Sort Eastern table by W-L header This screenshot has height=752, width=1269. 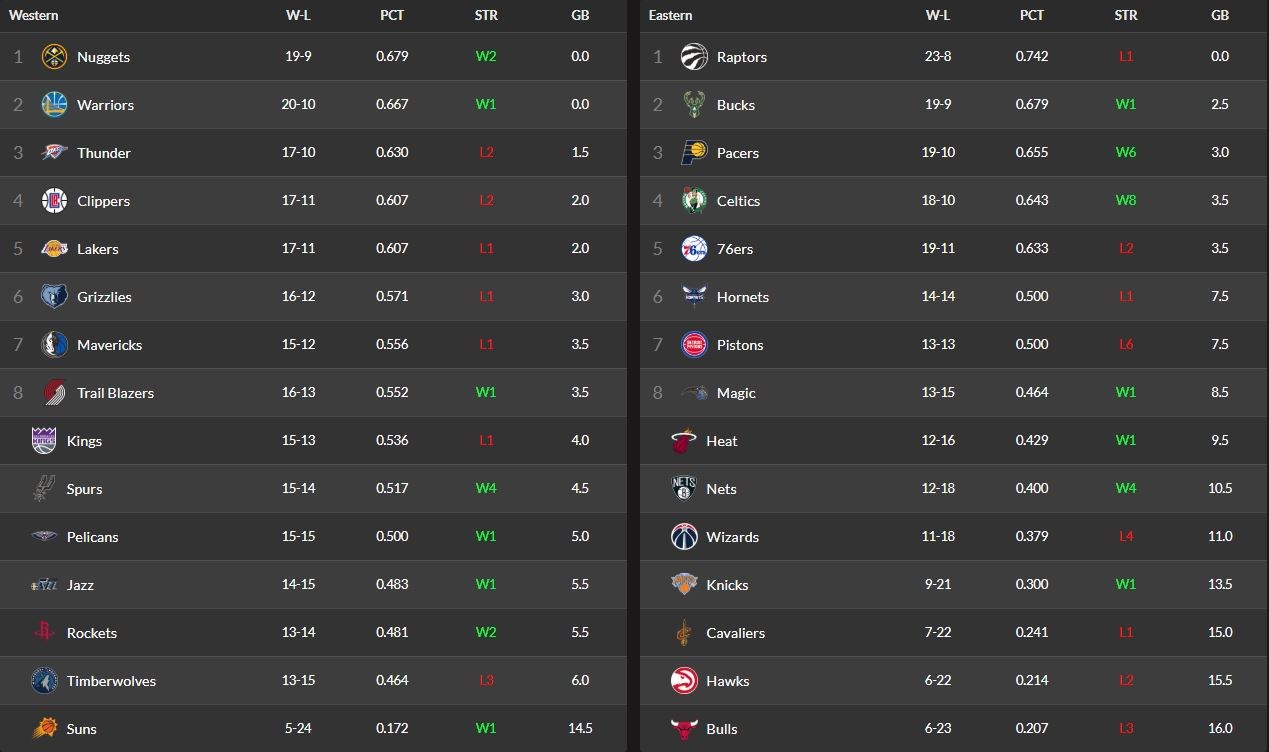pyautogui.click(x=938, y=15)
